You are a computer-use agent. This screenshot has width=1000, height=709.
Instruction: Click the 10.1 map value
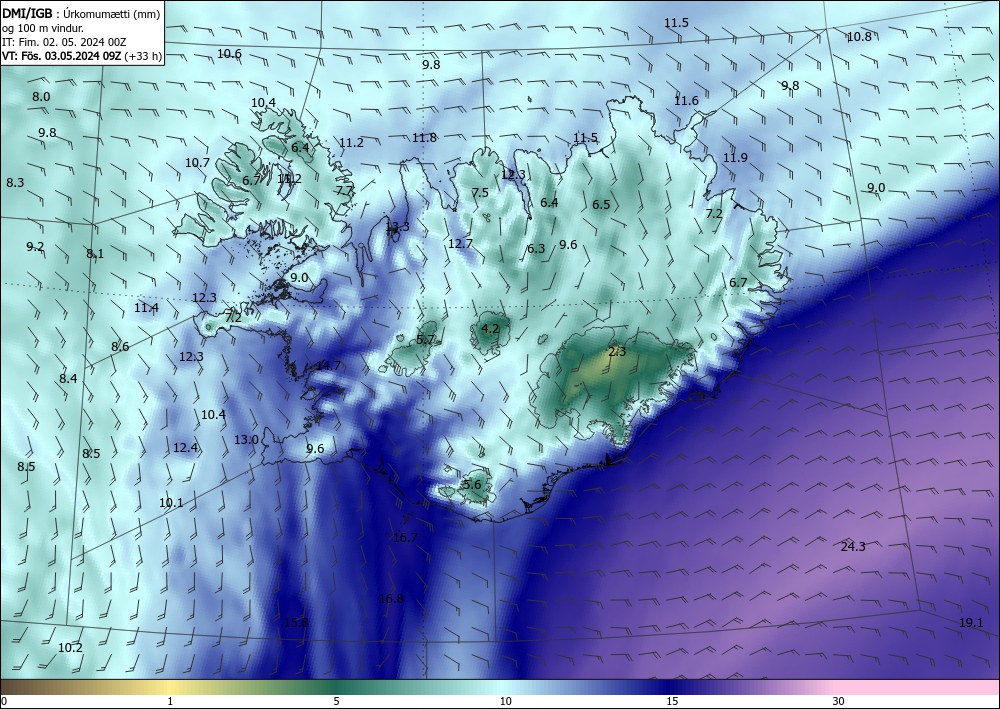[171, 503]
